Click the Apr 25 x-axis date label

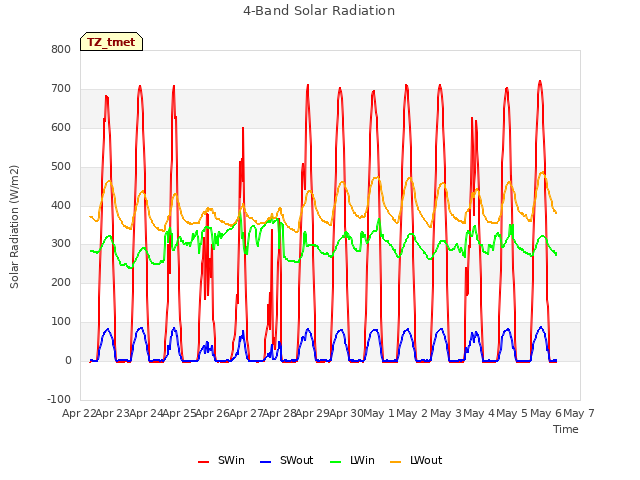[180, 413]
